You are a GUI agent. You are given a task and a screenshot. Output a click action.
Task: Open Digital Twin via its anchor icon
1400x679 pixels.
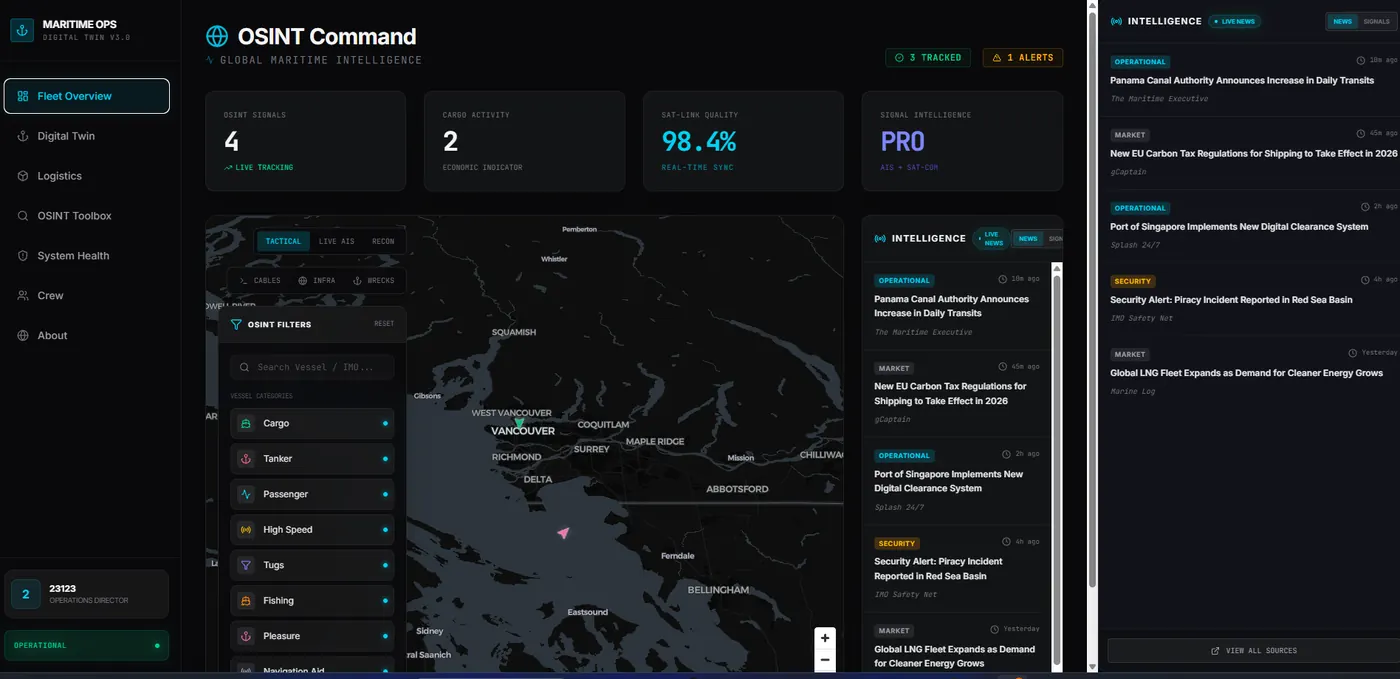(23, 136)
